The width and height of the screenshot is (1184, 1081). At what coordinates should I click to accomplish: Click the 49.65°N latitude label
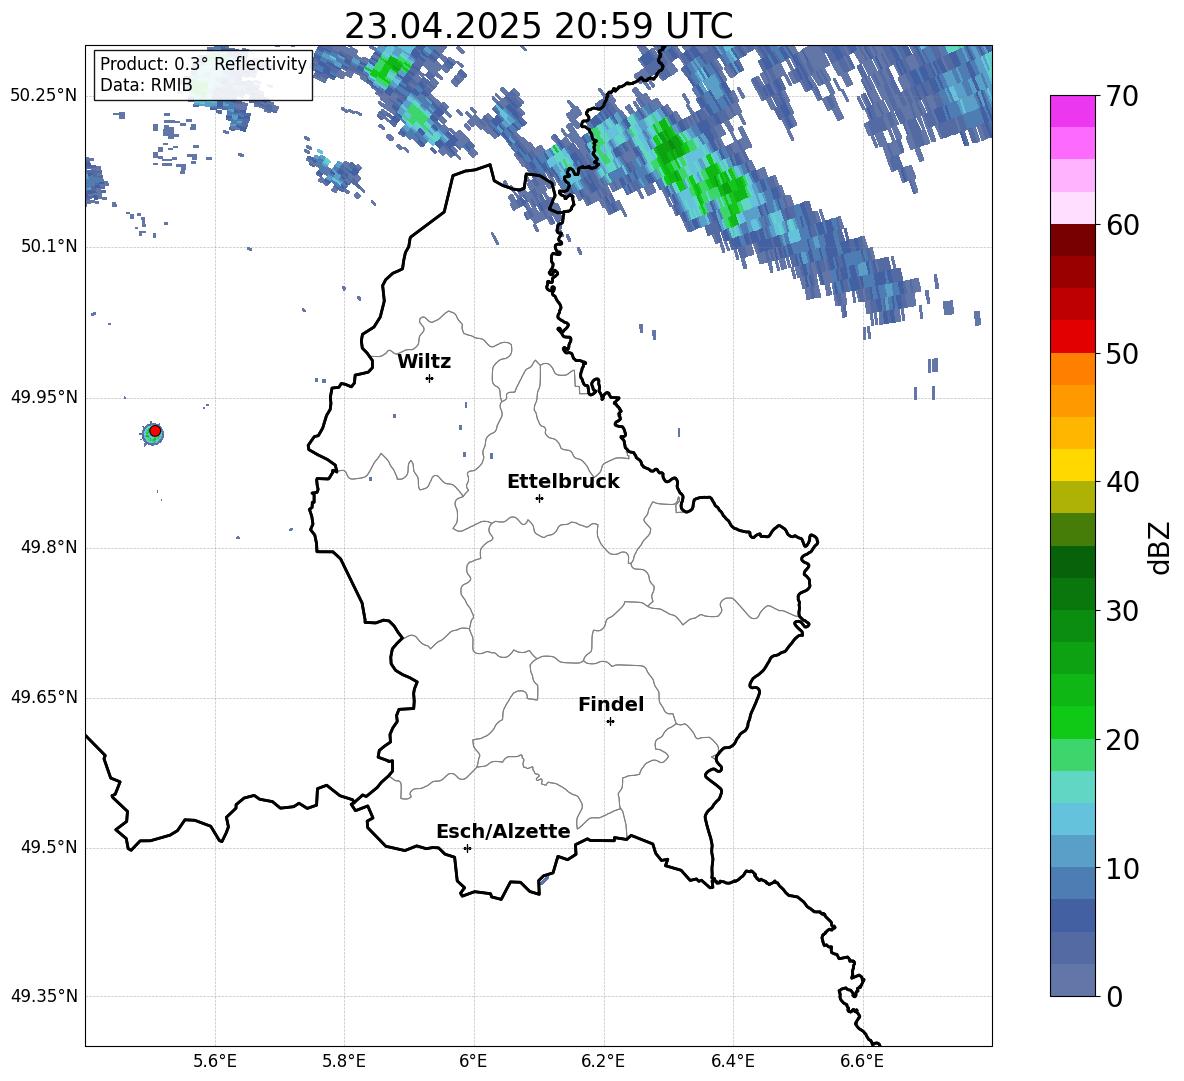pyautogui.click(x=44, y=697)
